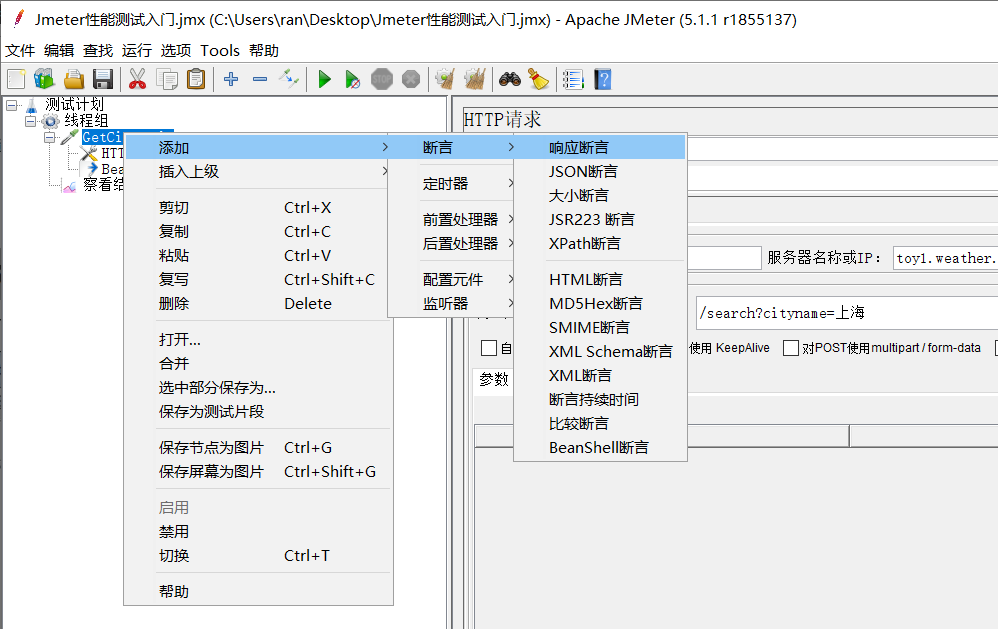
Task: Choose MD5Hex断言 menu item
Action: (x=600, y=303)
